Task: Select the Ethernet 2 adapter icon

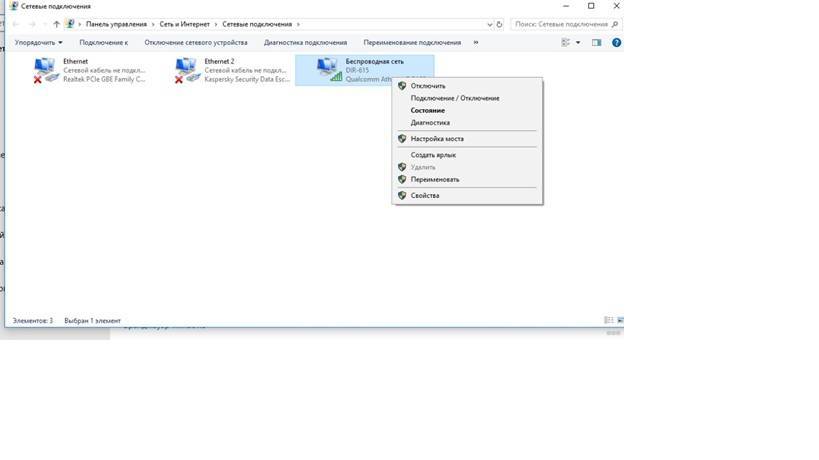Action: click(187, 69)
